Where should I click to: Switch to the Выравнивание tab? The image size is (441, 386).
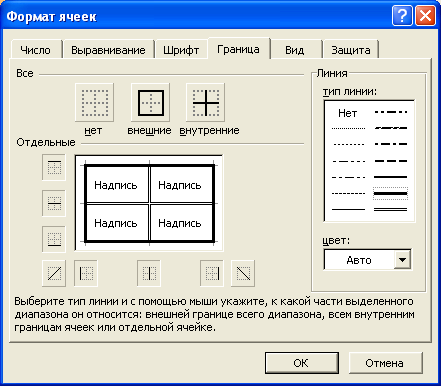(x=108, y=50)
